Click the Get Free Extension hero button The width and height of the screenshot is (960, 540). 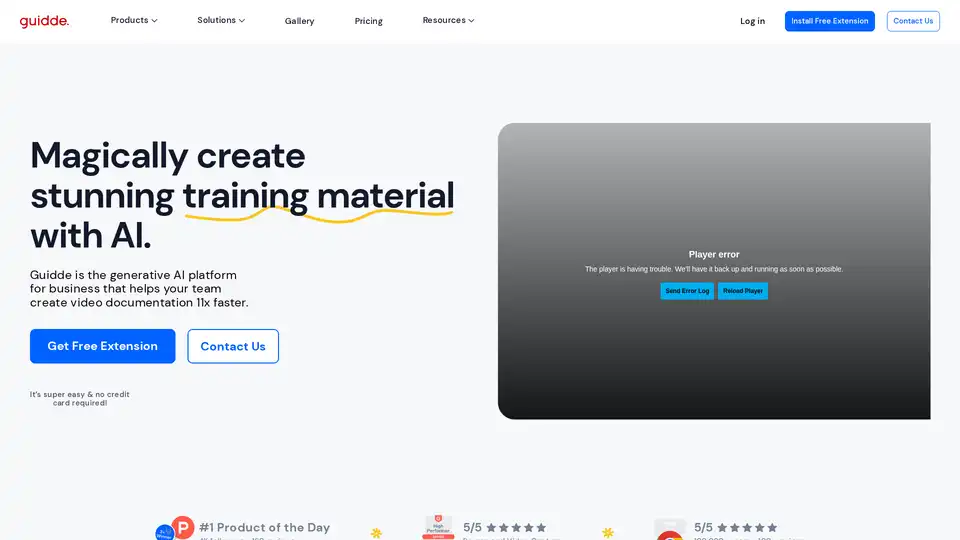(102, 346)
